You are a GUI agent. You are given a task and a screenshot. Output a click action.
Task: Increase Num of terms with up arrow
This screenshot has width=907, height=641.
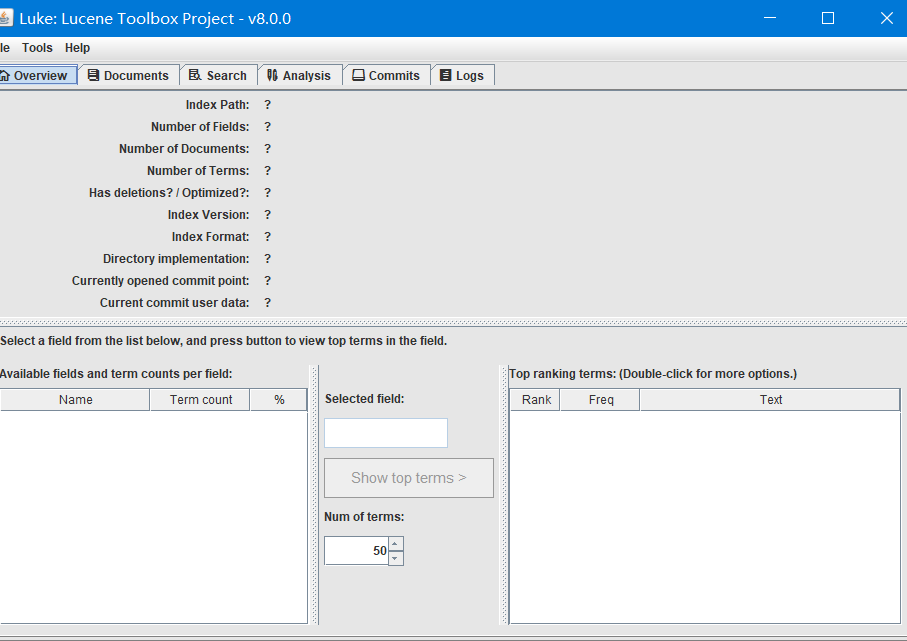point(396,544)
